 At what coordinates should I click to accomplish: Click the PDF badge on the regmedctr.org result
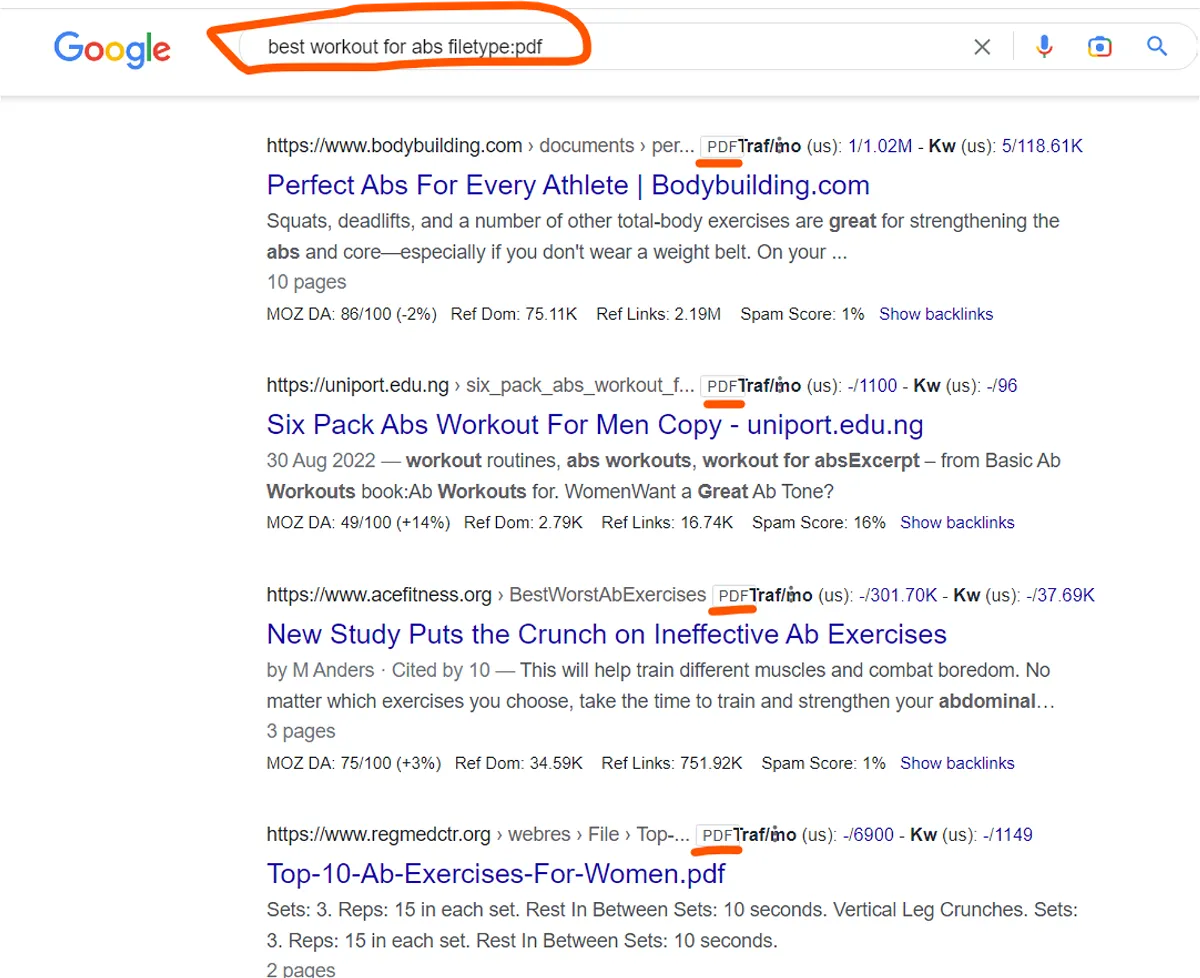(x=718, y=835)
